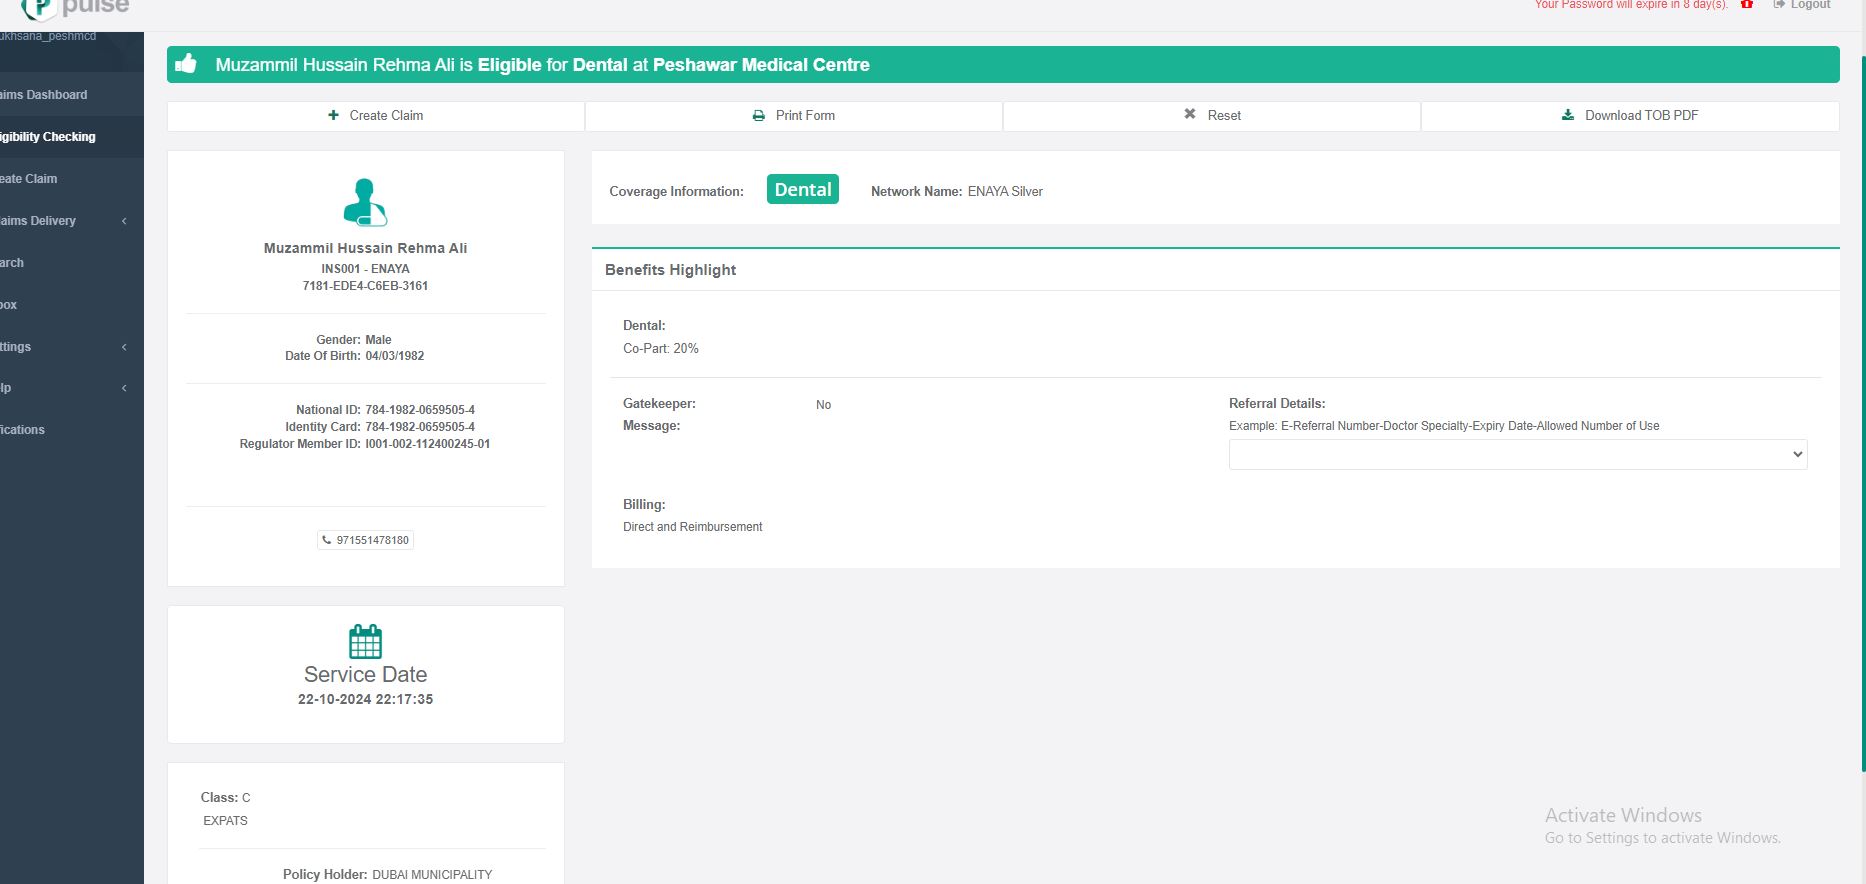Click the printer icon on Print Form

758,115
